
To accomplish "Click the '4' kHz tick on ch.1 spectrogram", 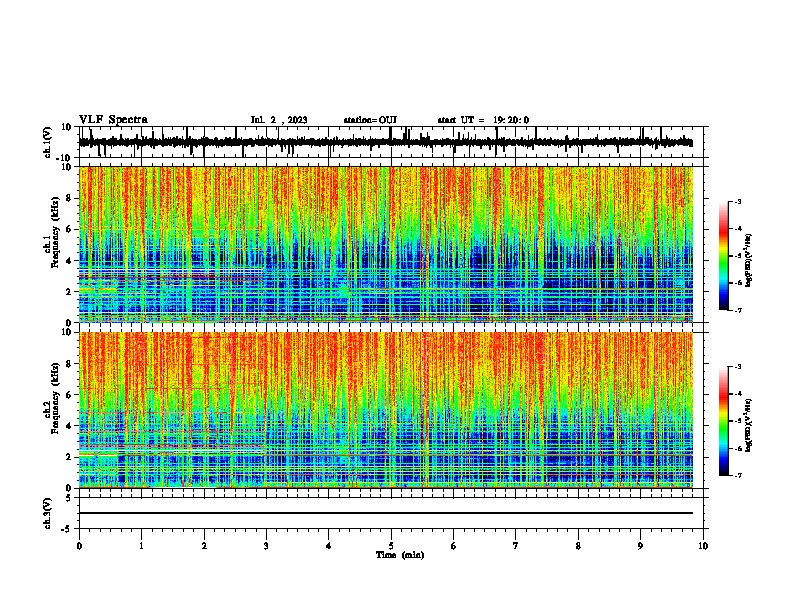I will (70, 261).
